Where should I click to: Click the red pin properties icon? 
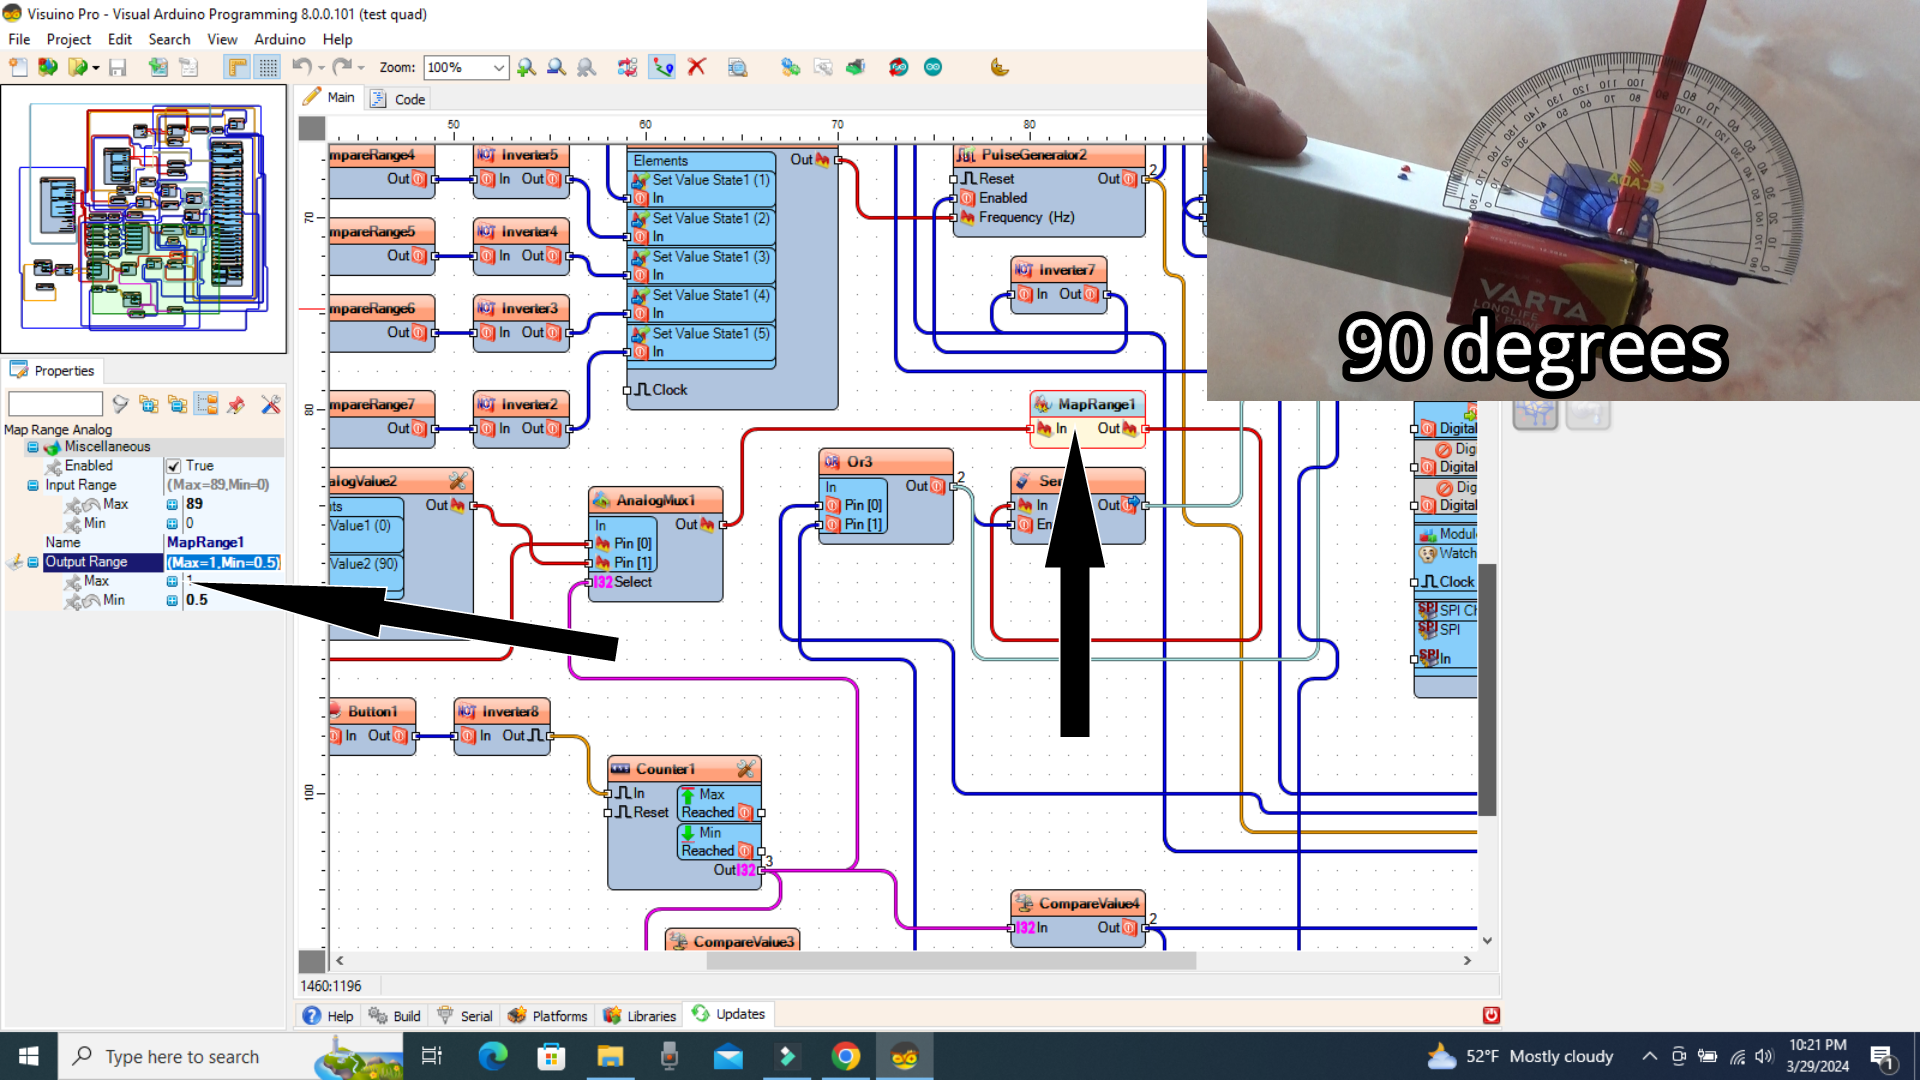(236, 404)
